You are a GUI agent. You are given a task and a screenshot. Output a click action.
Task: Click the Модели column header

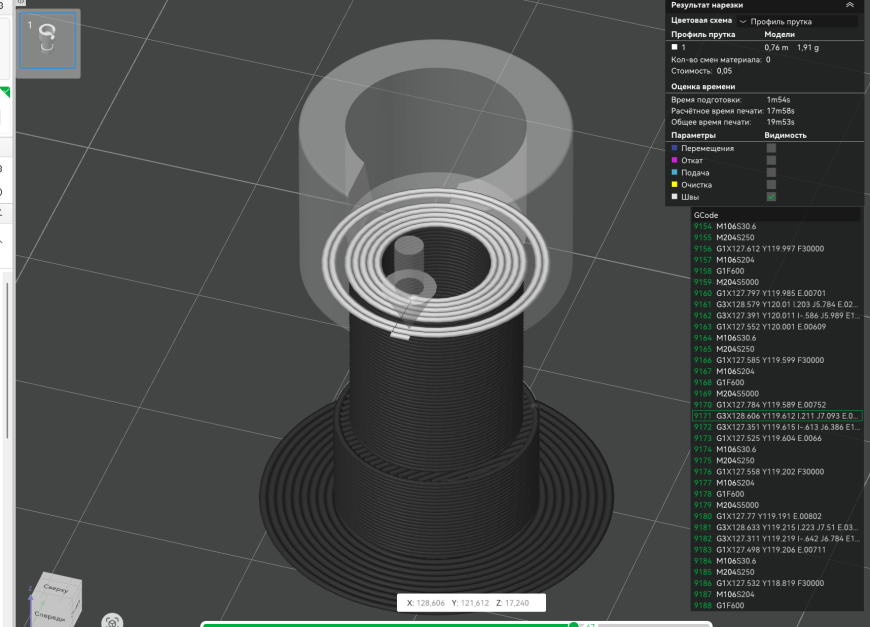pos(780,34)
